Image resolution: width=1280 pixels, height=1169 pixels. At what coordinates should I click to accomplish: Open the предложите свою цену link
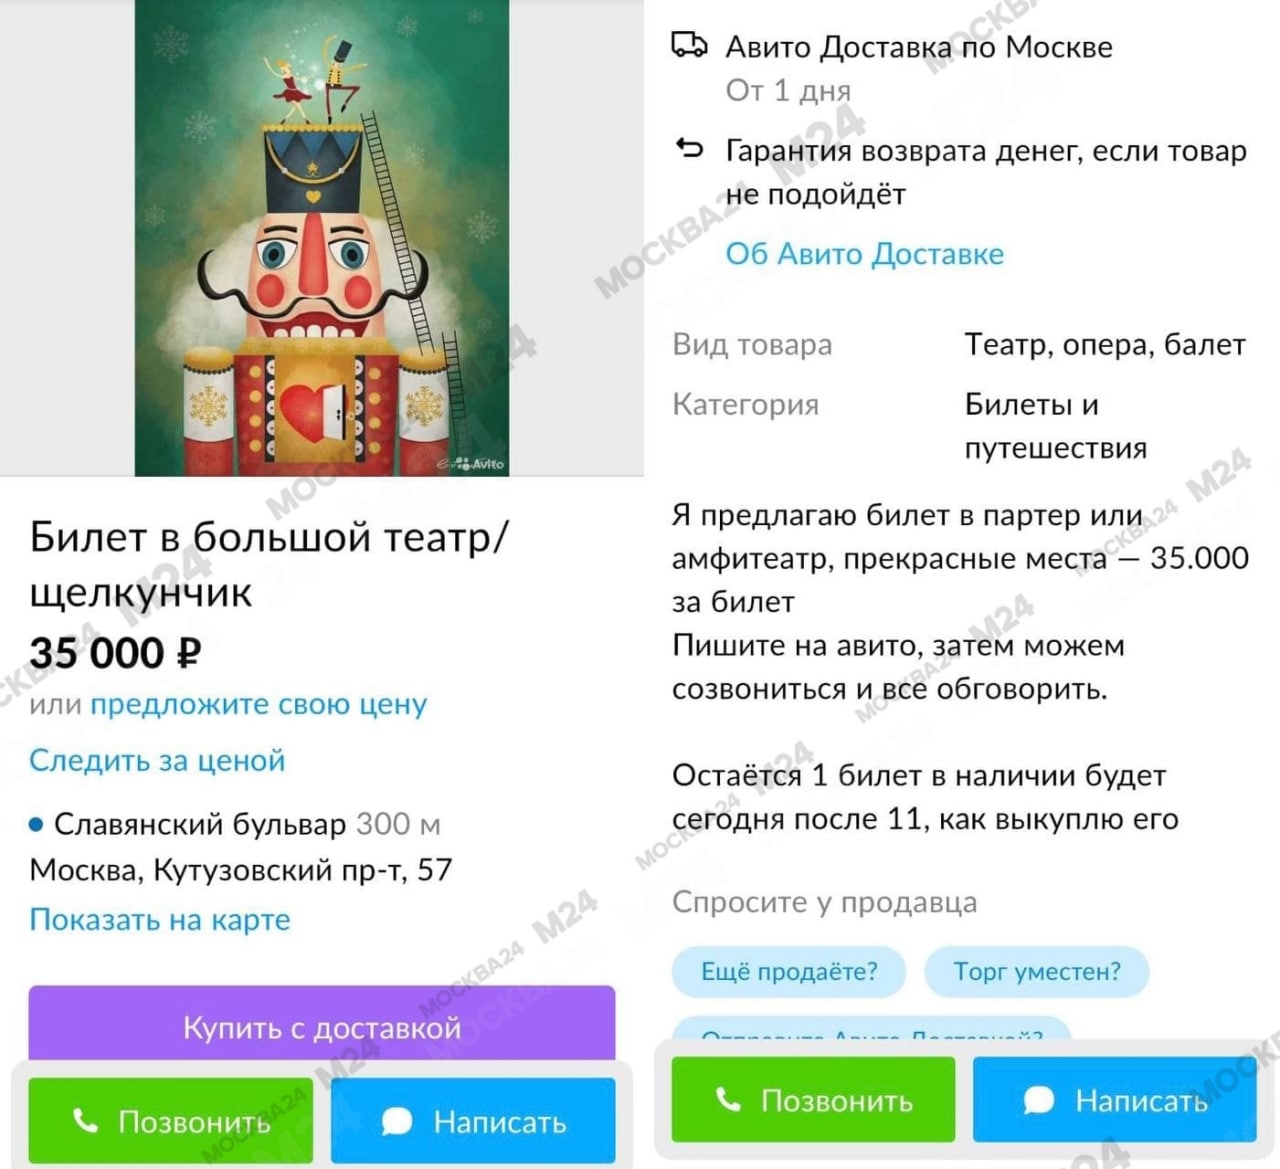coord(259,704)
